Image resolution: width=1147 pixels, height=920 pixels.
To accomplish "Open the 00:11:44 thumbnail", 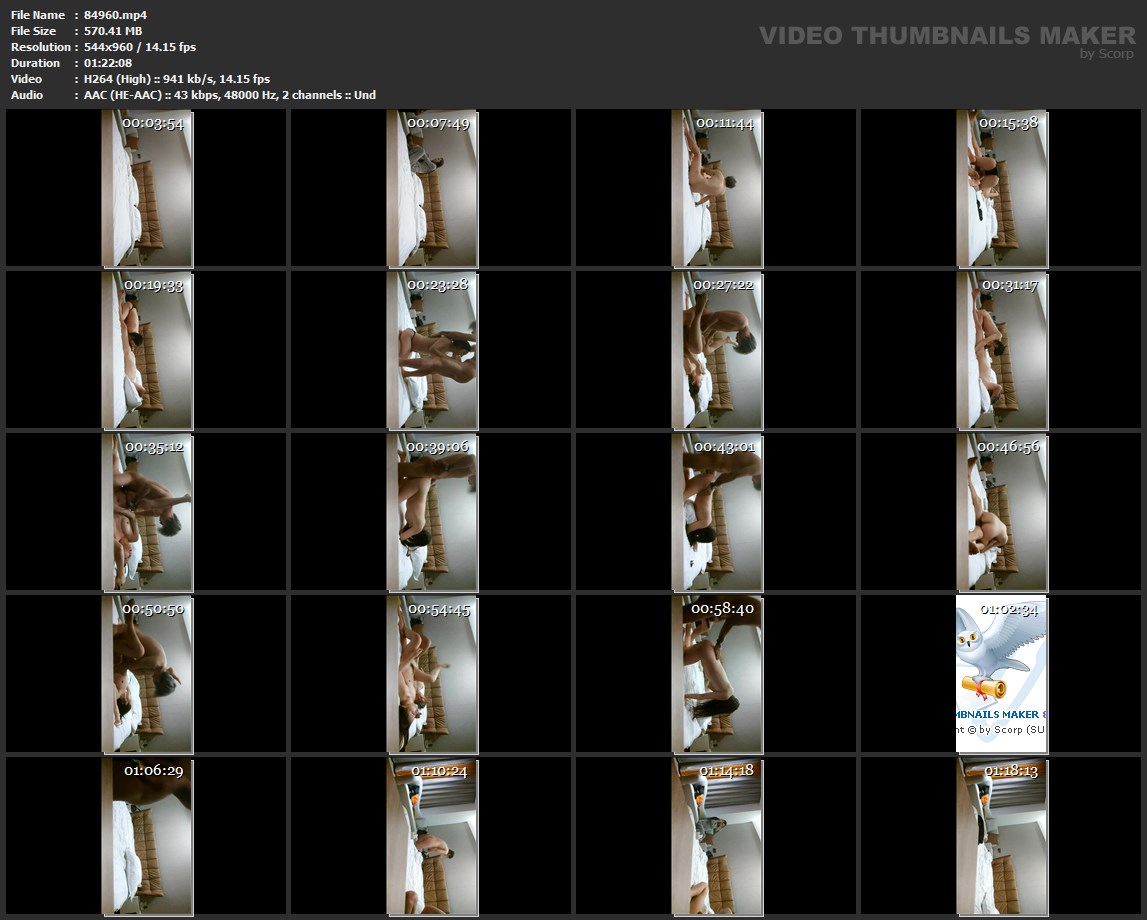I will click(717, 190).
